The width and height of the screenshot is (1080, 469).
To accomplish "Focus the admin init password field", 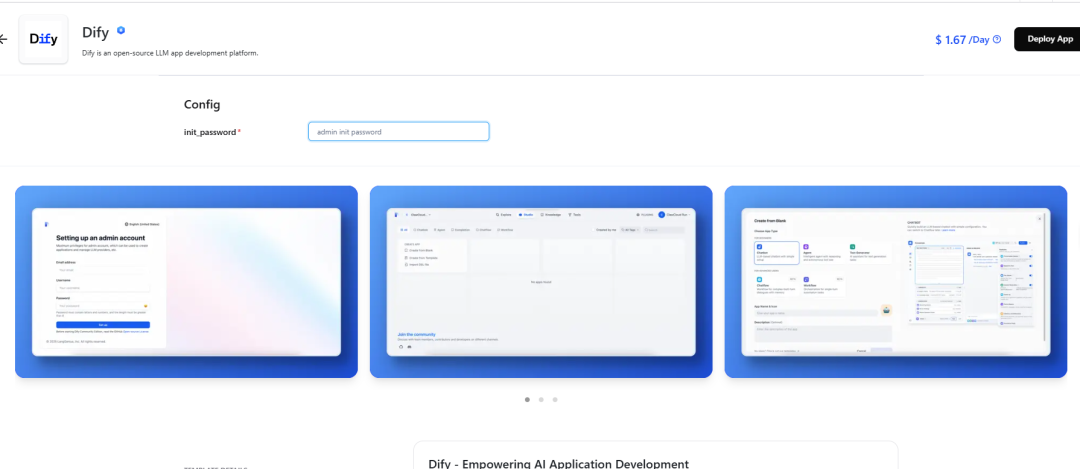I will point(398,132).
